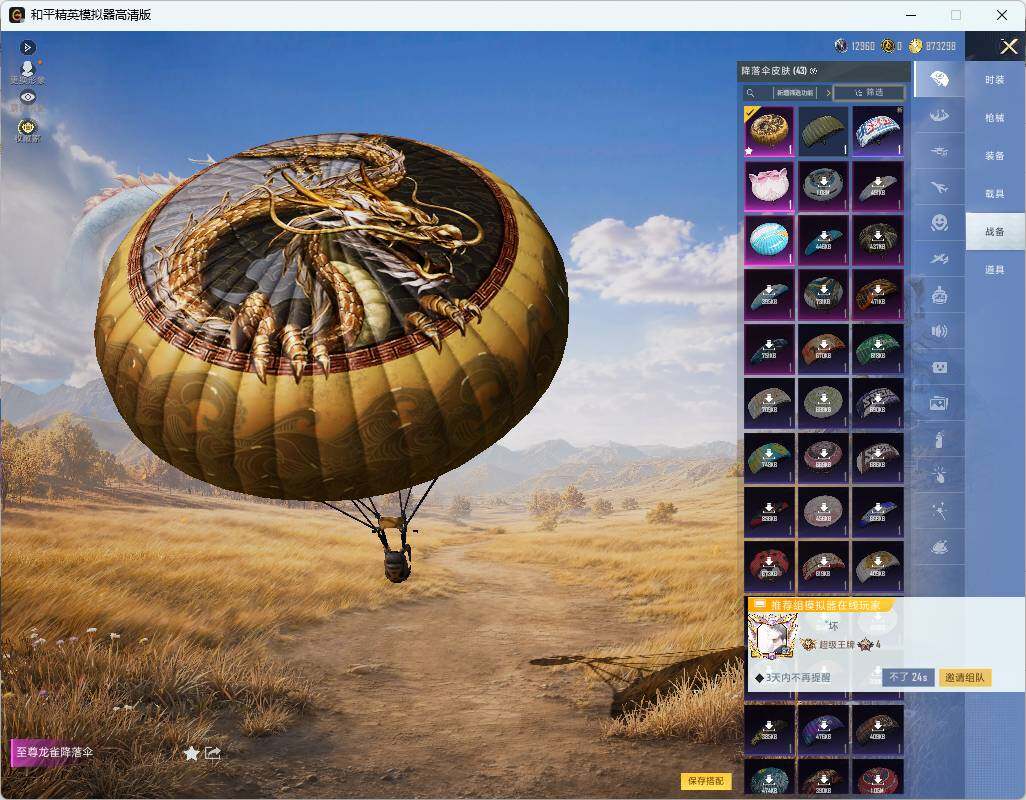The height and width of the screenshot is (800, 1026).
Task: Select the light blue round parachute thumbnail
Action: tap(770, 240)
